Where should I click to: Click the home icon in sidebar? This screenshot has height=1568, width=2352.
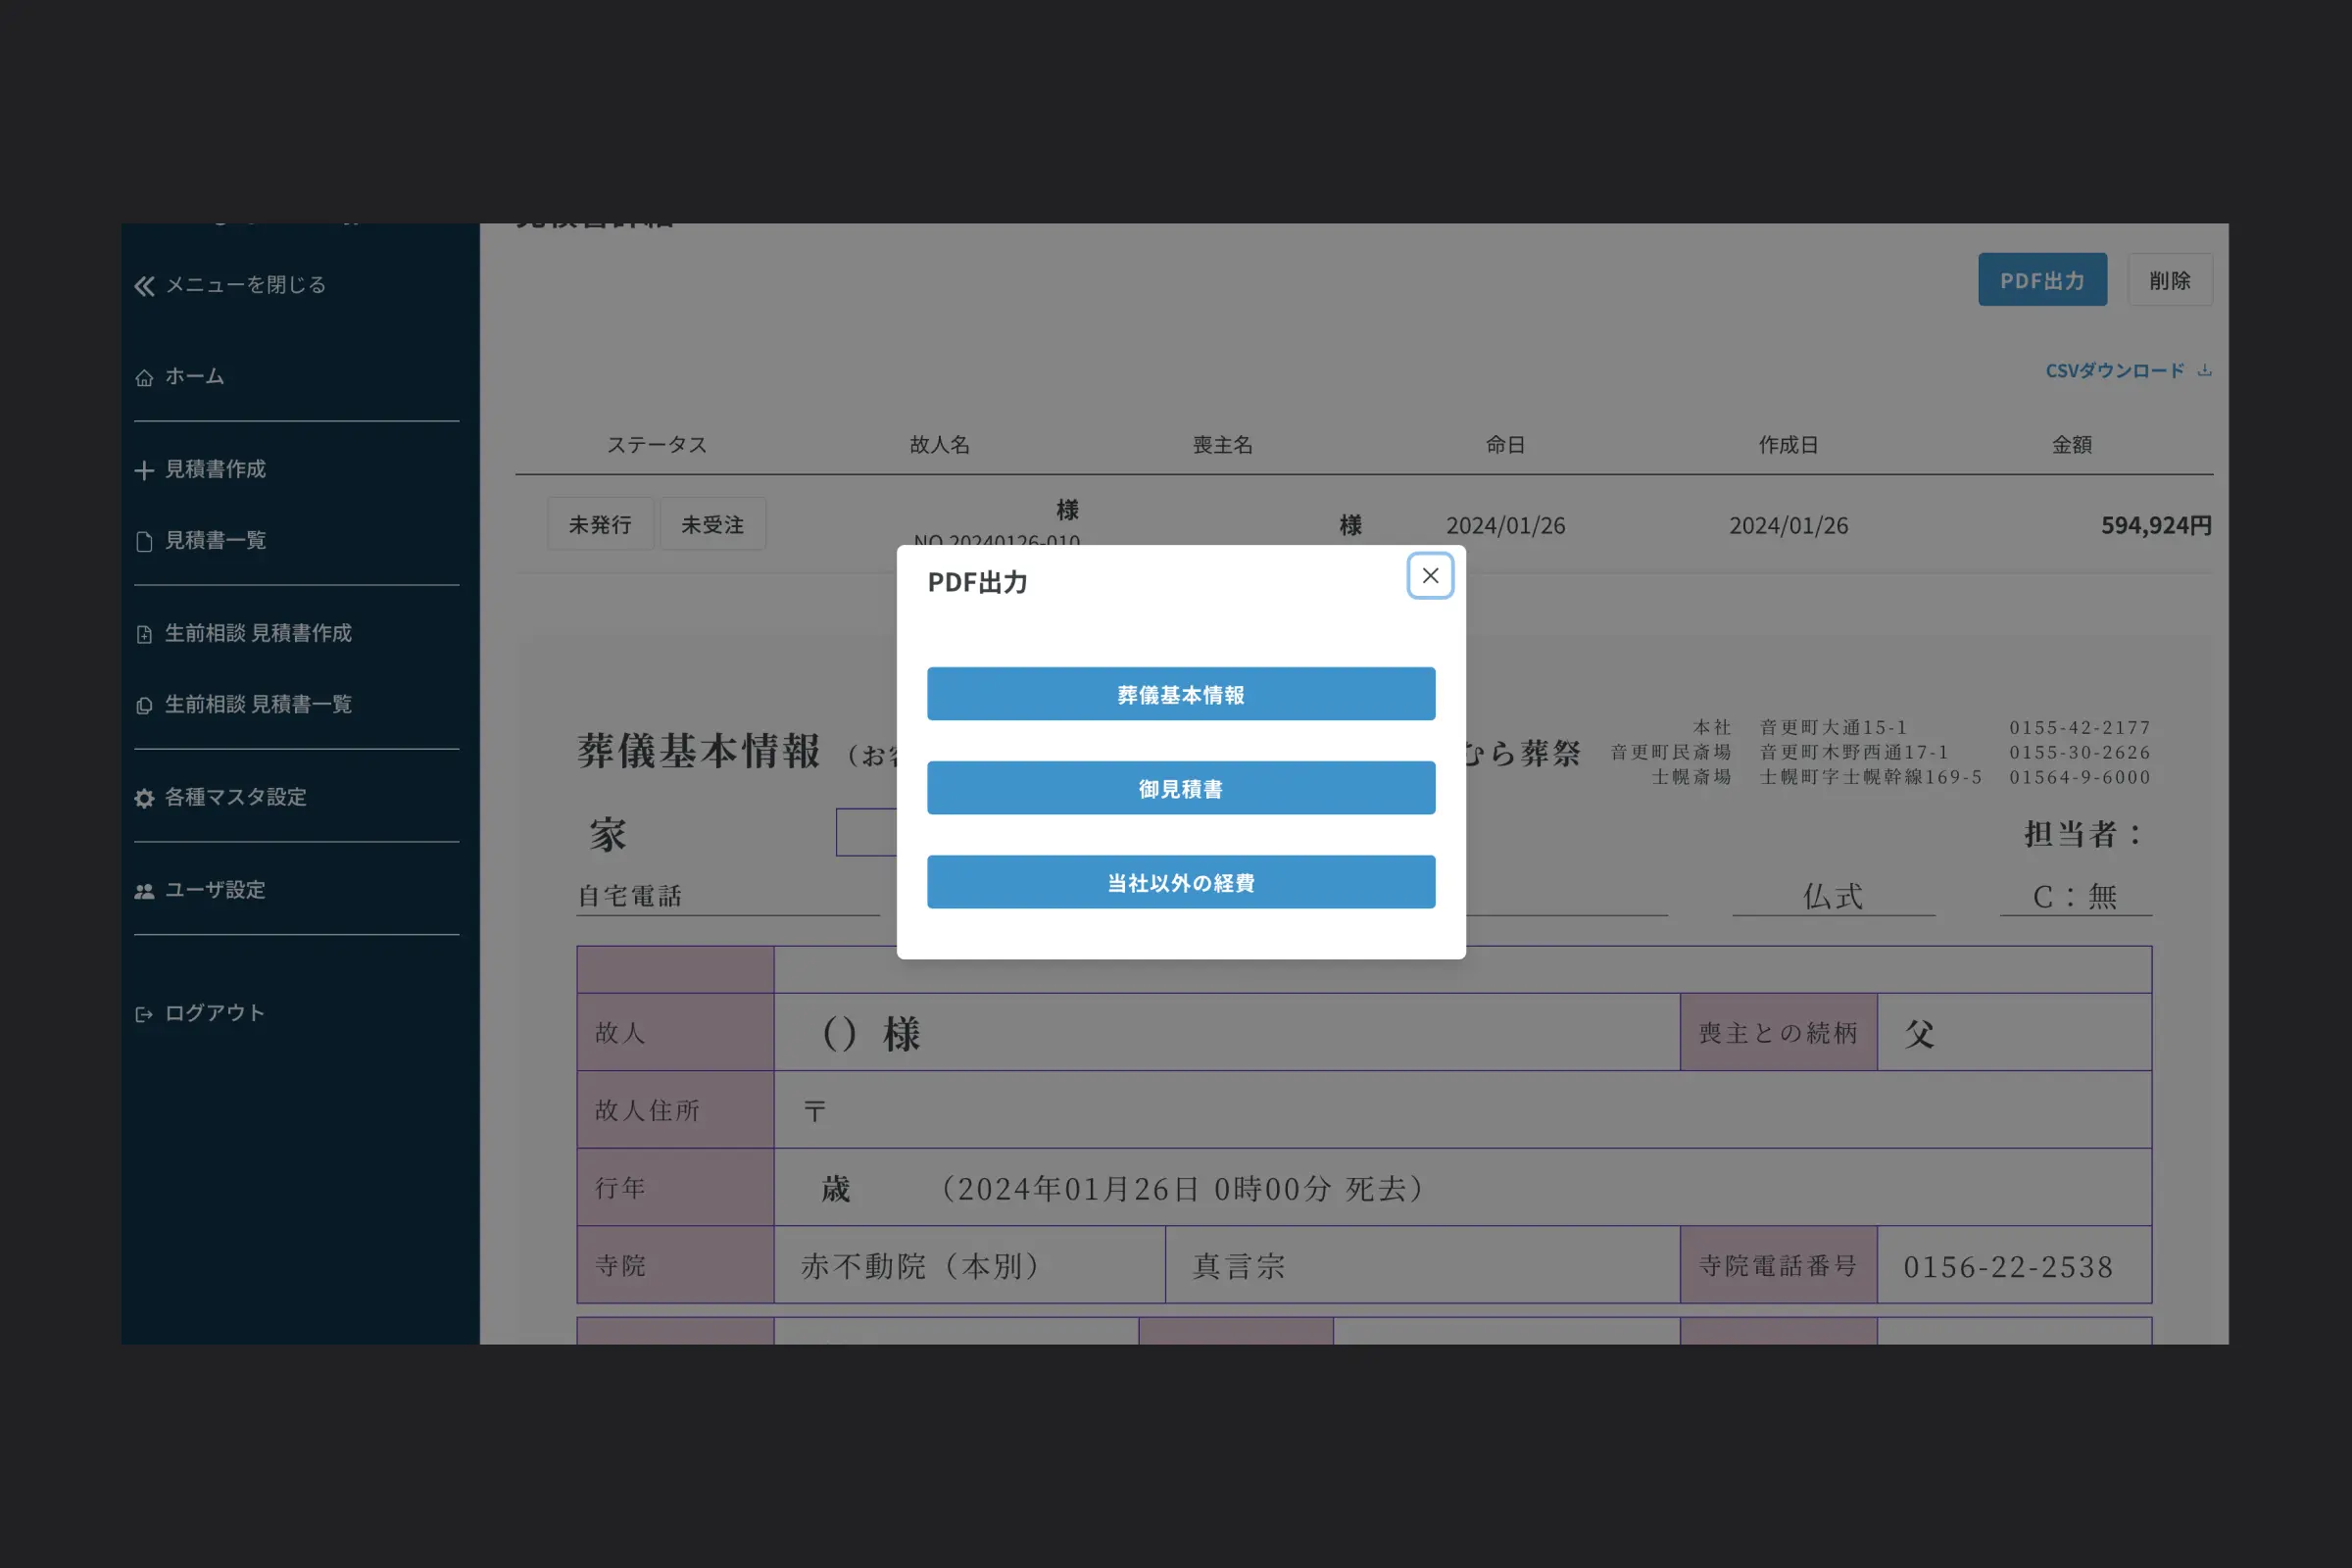(144, 378)
